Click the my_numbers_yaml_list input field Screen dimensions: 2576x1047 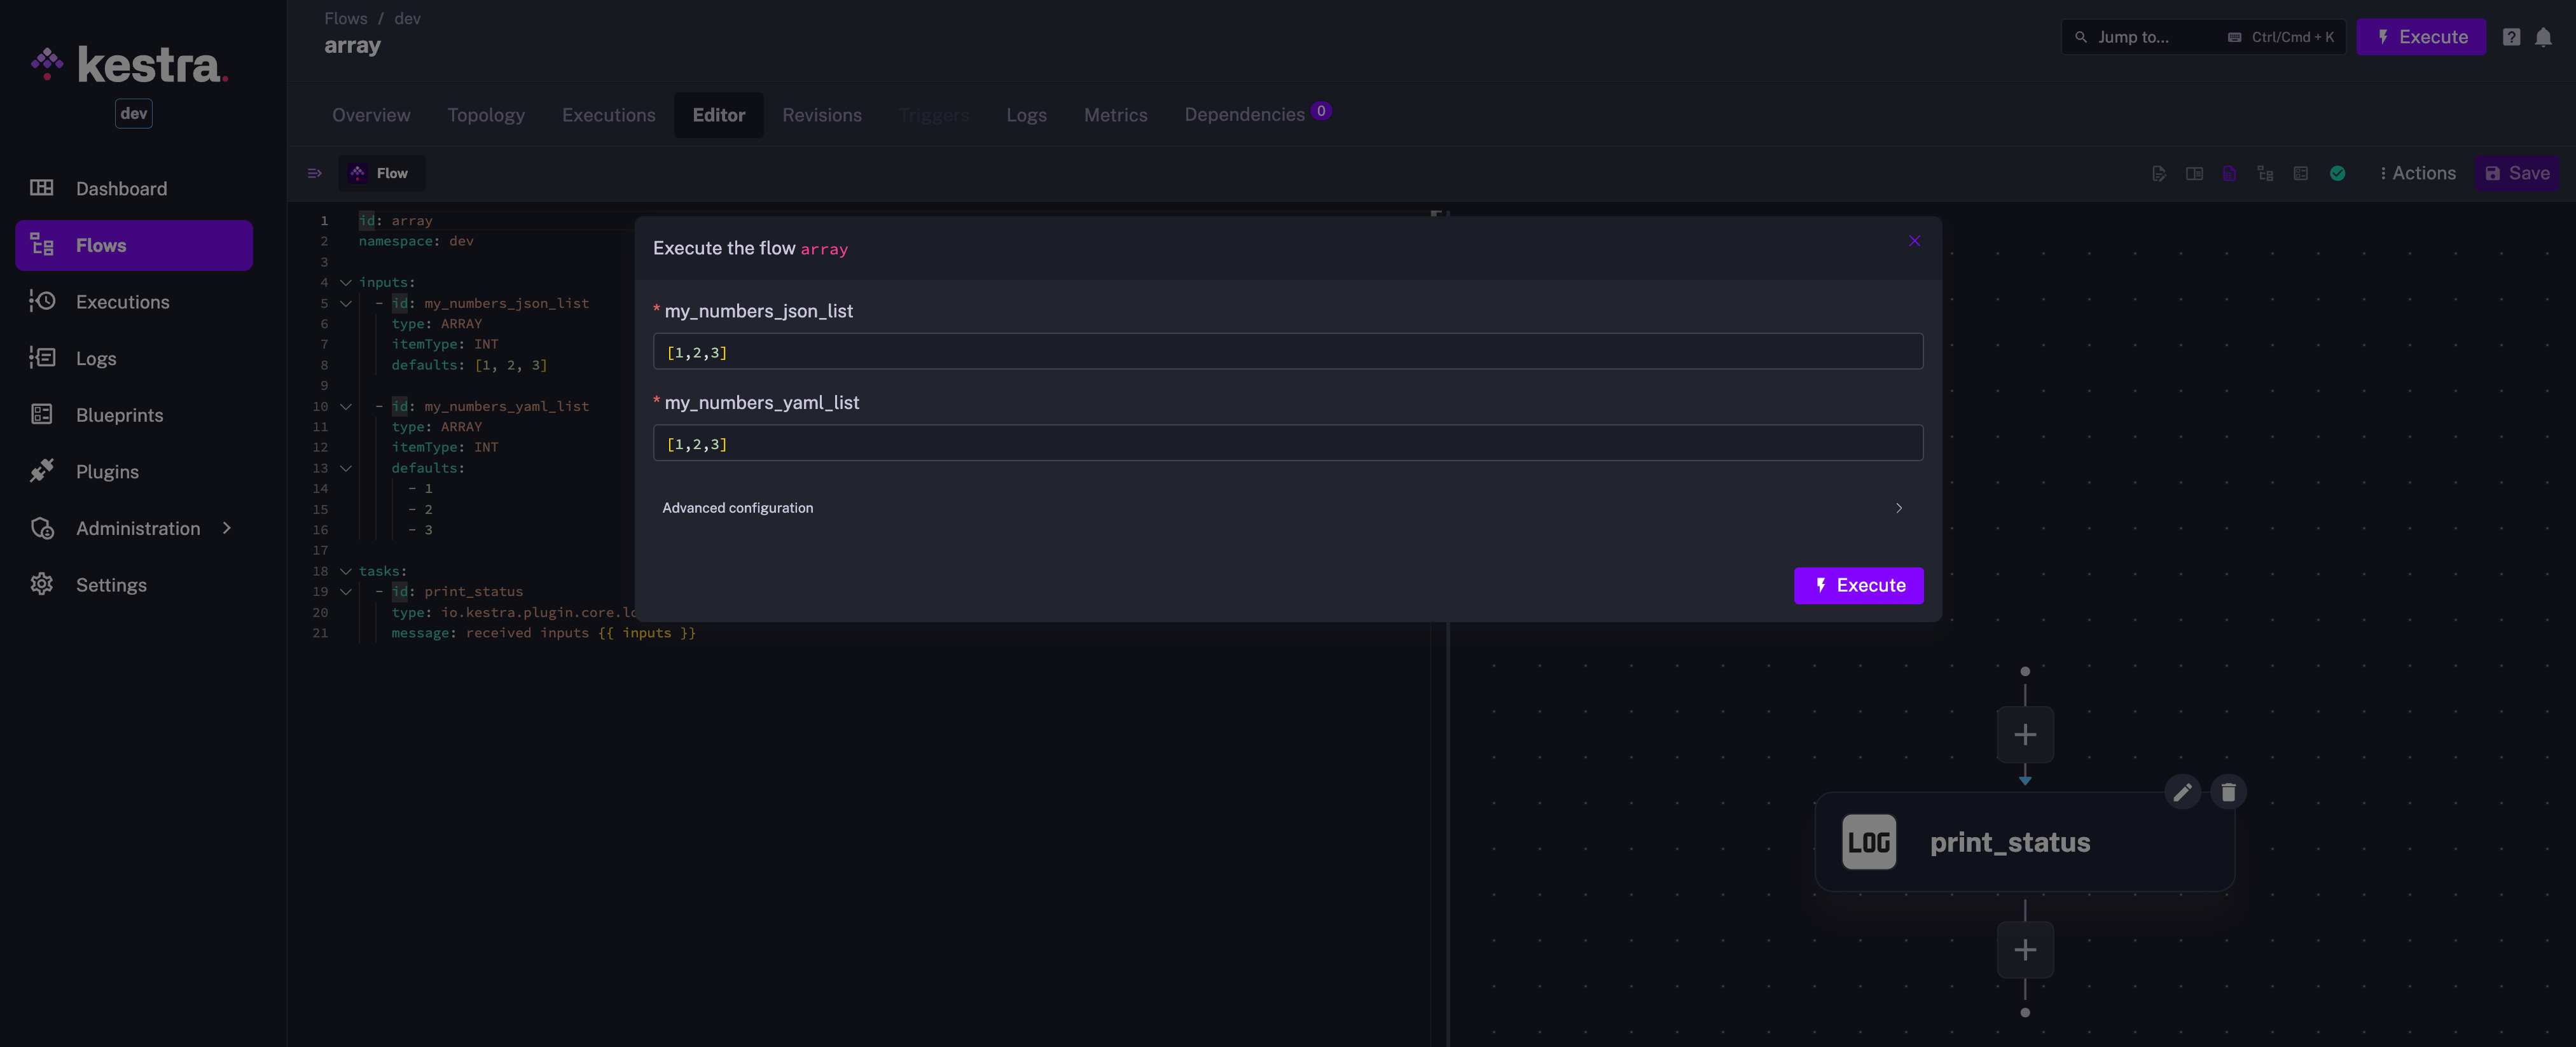[1287, 443]
